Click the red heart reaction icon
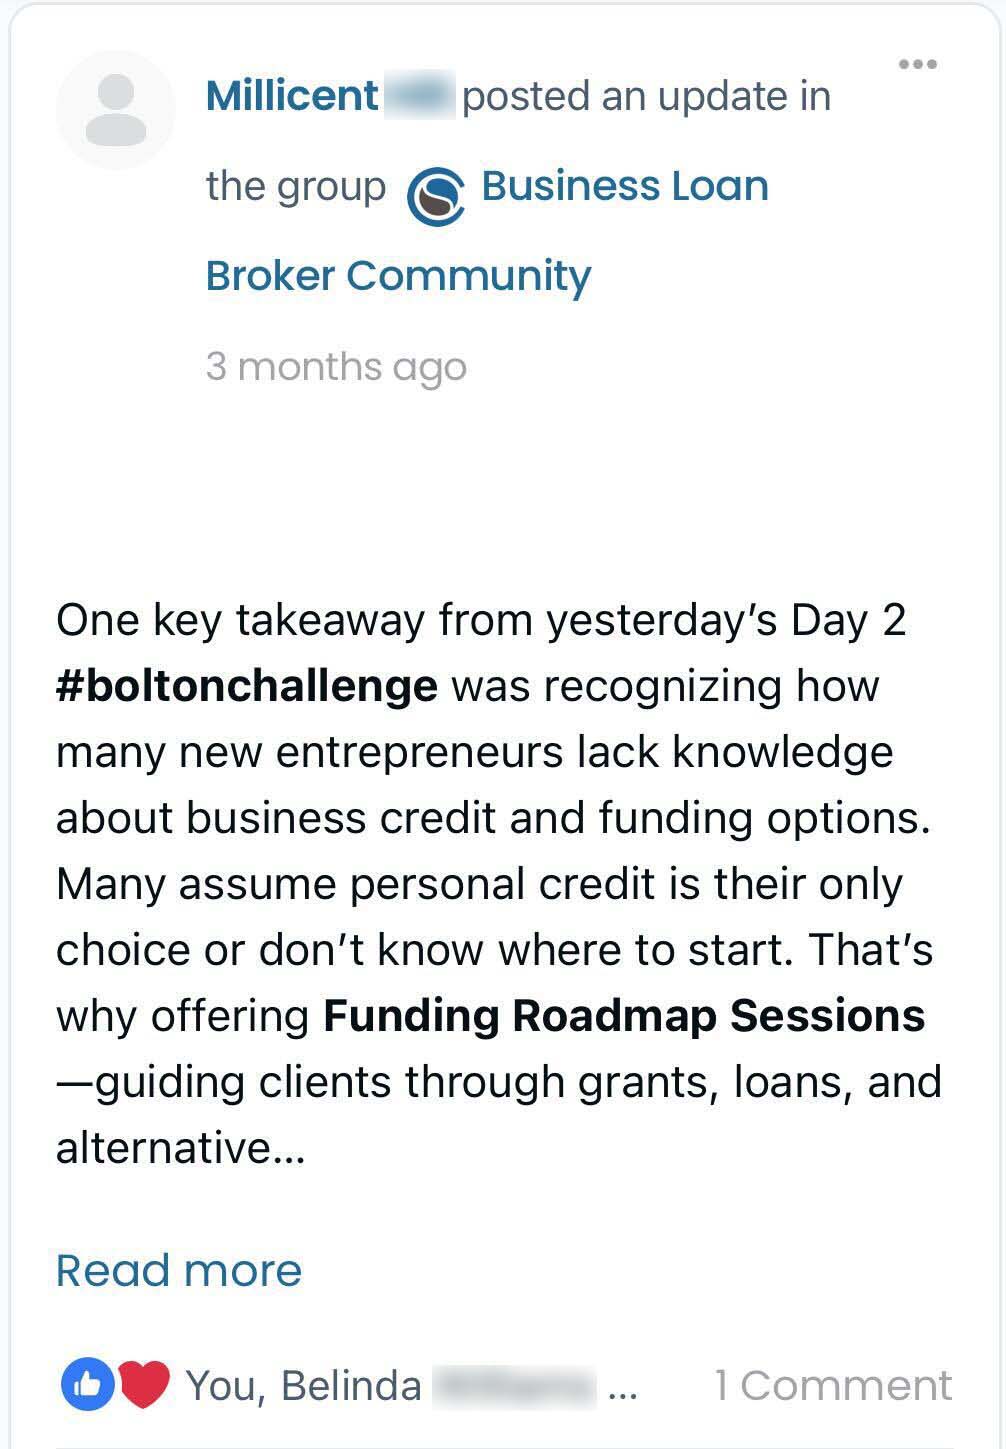Viewport: 1006px width, 1449px height. (144, 1384)
